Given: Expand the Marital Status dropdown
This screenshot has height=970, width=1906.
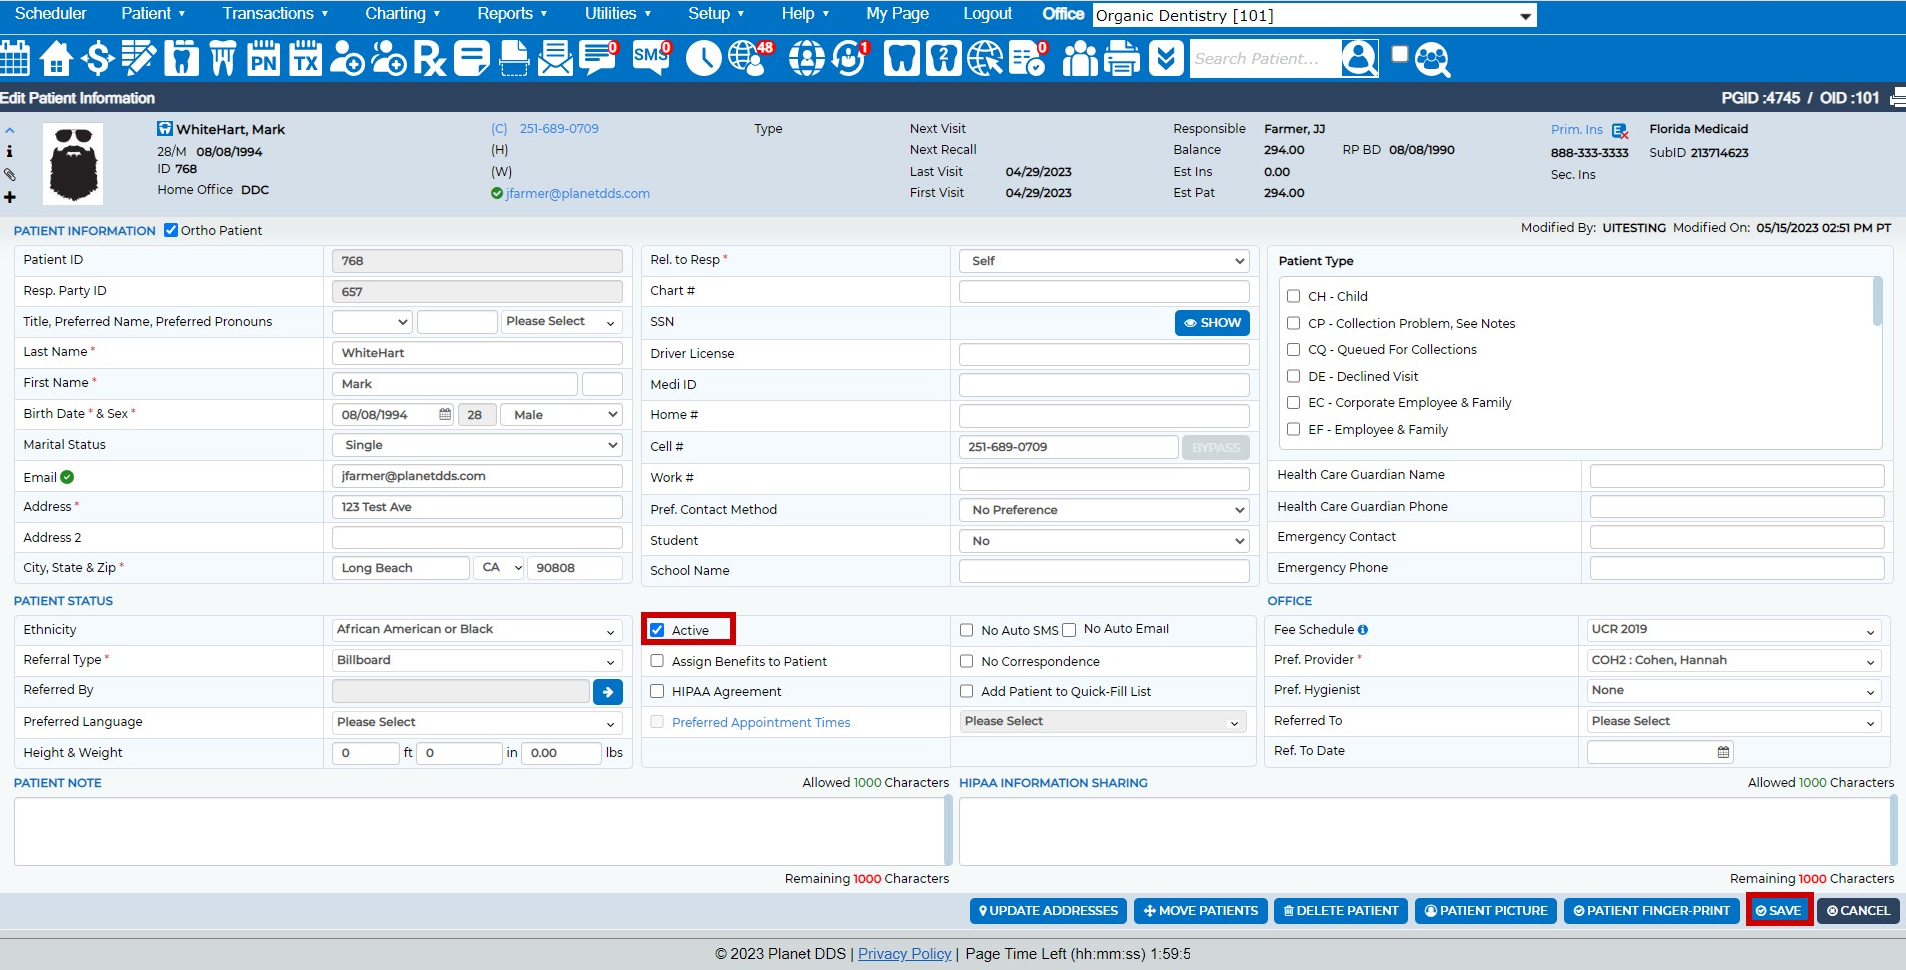Looking at the screenshot, I should coord(477,445).
